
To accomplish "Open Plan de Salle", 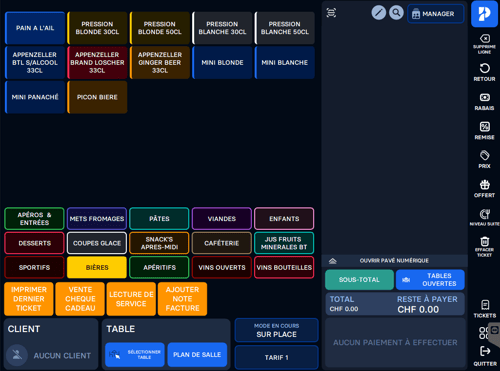I will (197, 355).
